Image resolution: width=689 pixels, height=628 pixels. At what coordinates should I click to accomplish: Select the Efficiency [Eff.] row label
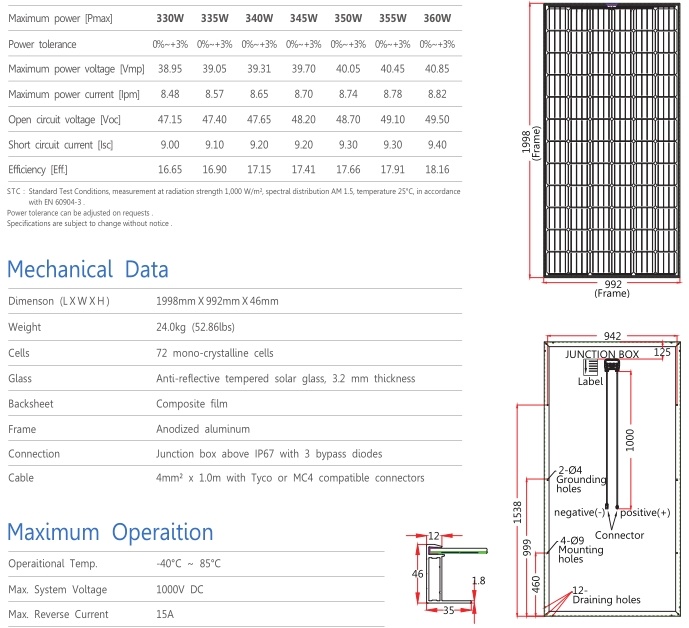[x=38, y=170]
